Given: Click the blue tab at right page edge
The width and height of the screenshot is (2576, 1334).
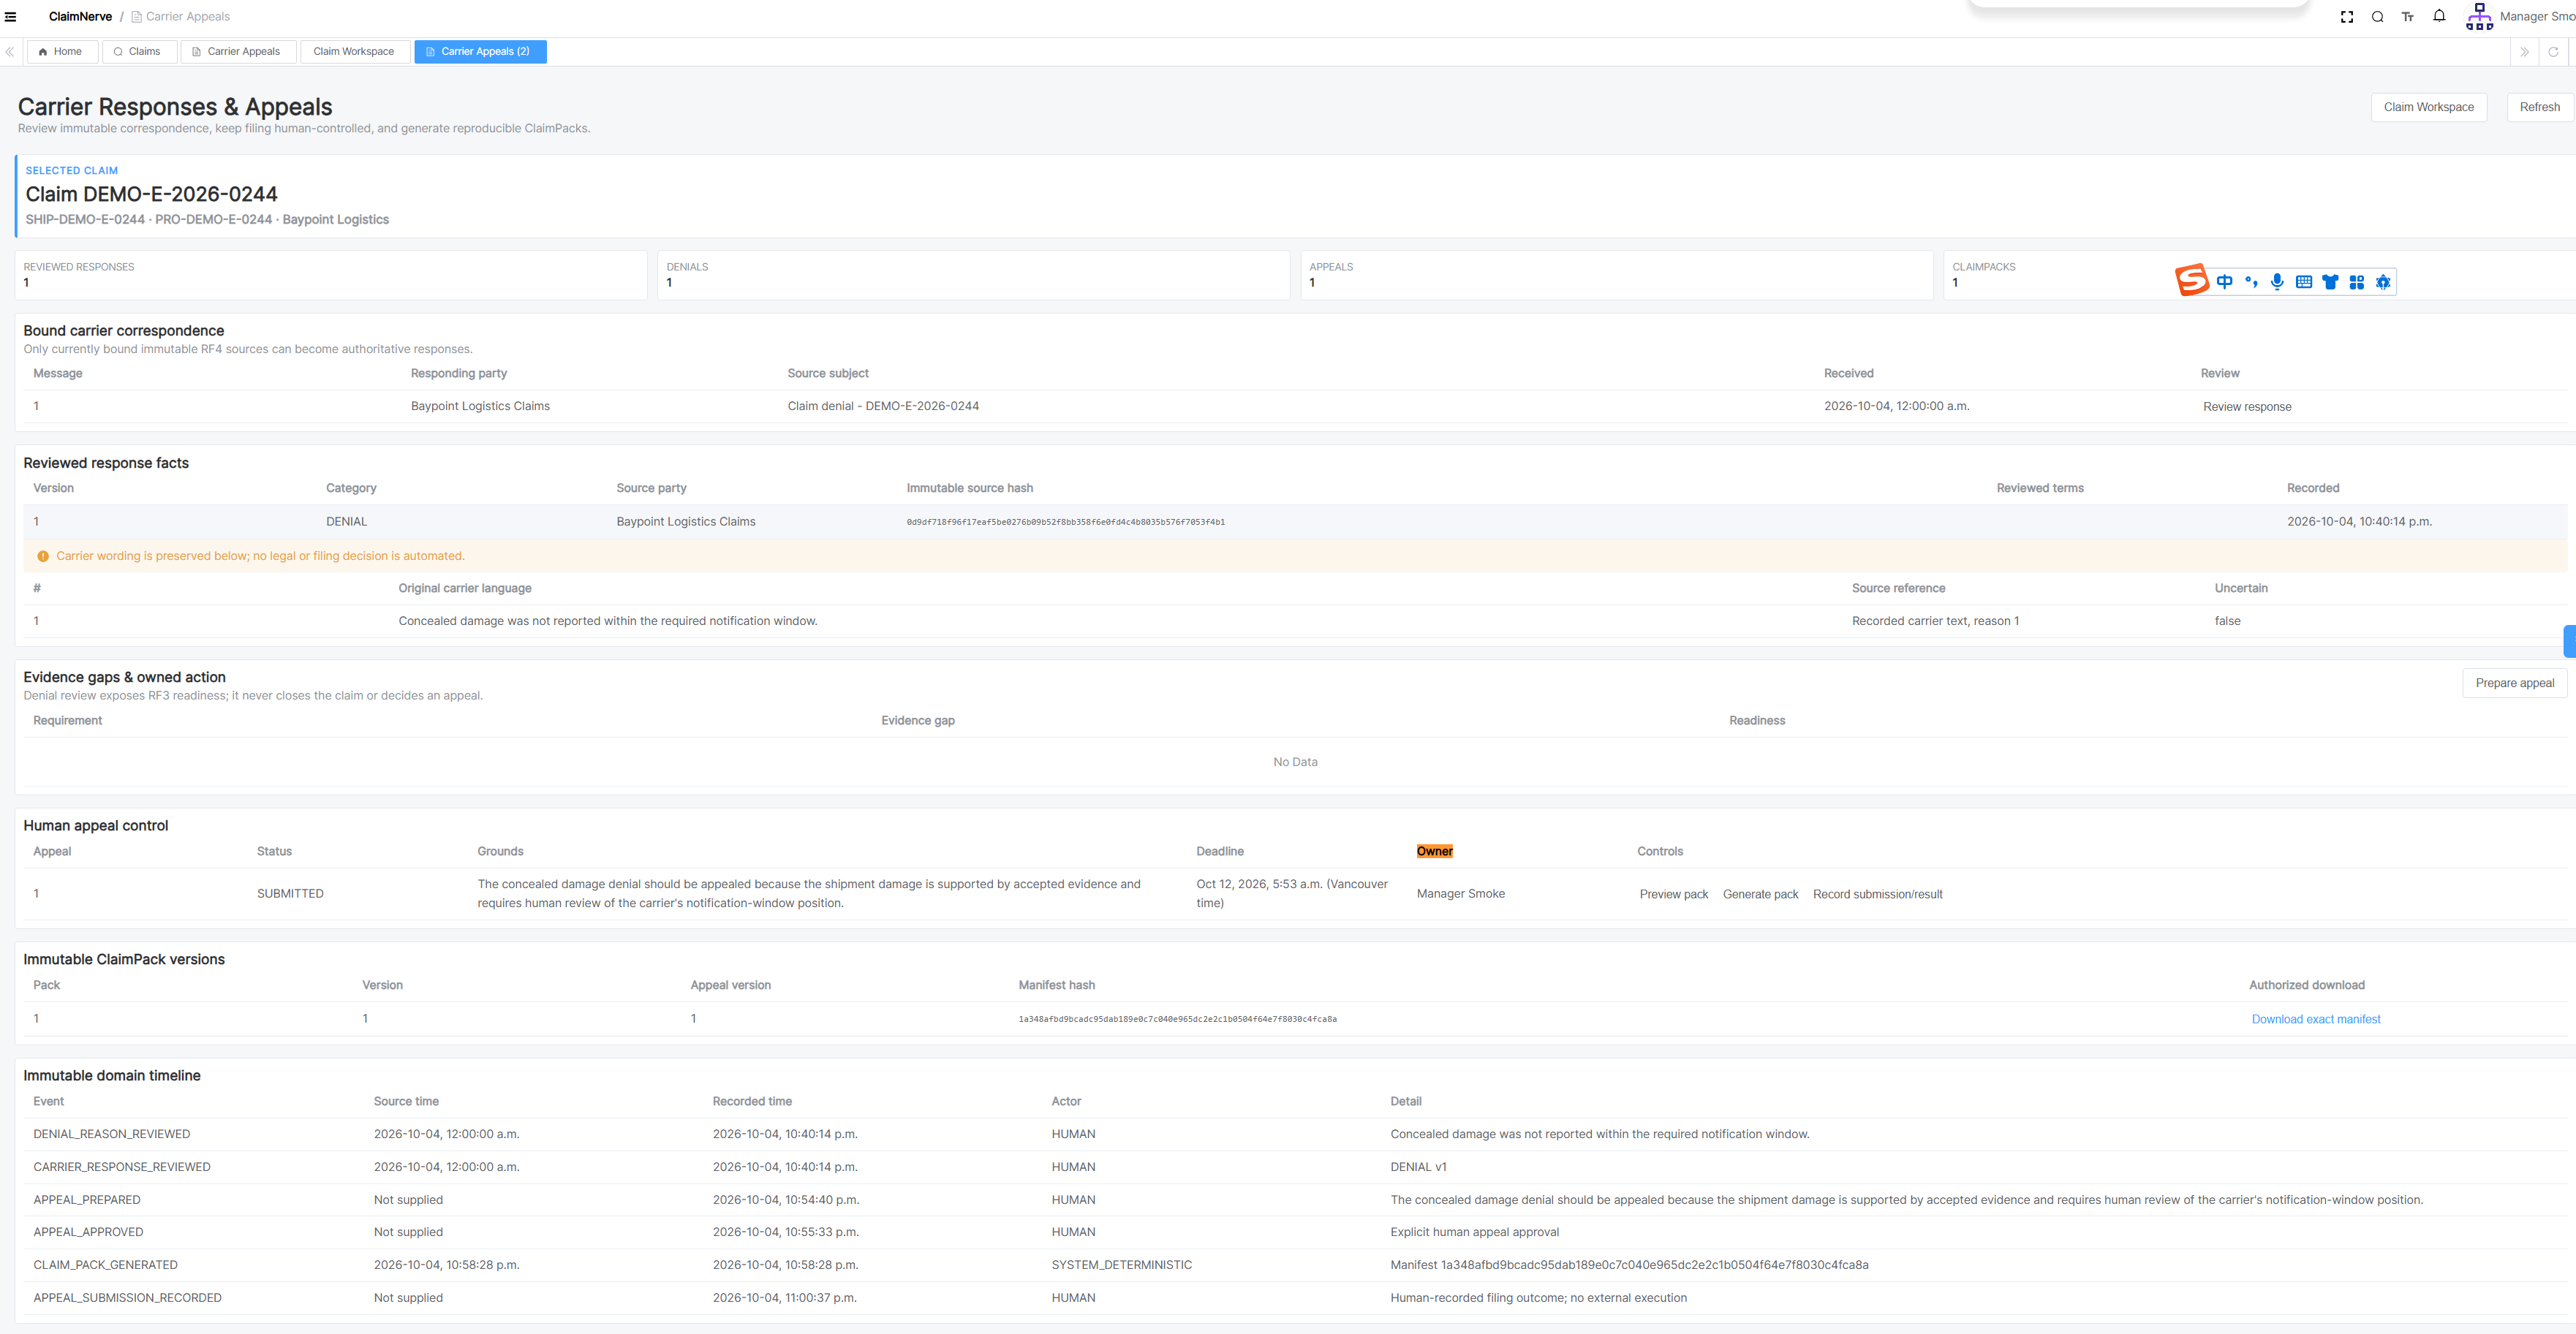Looking at the screenshot, I should (x=2570, y=641).
